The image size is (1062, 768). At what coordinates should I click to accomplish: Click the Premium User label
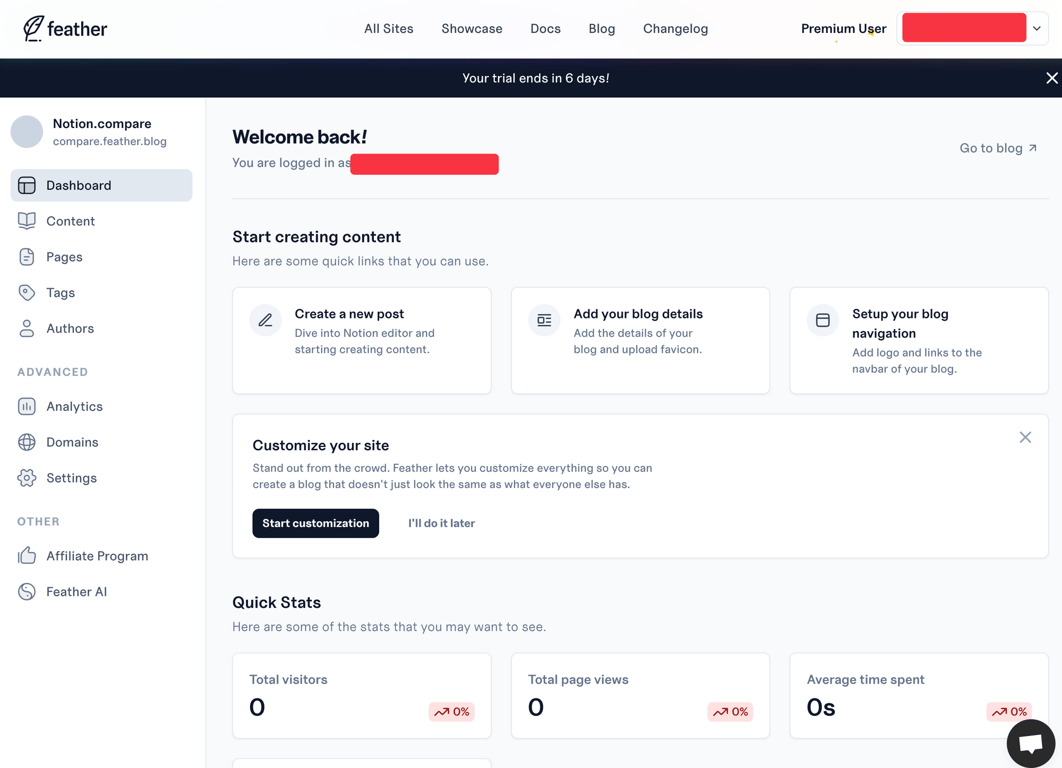[x=843, y=28]
